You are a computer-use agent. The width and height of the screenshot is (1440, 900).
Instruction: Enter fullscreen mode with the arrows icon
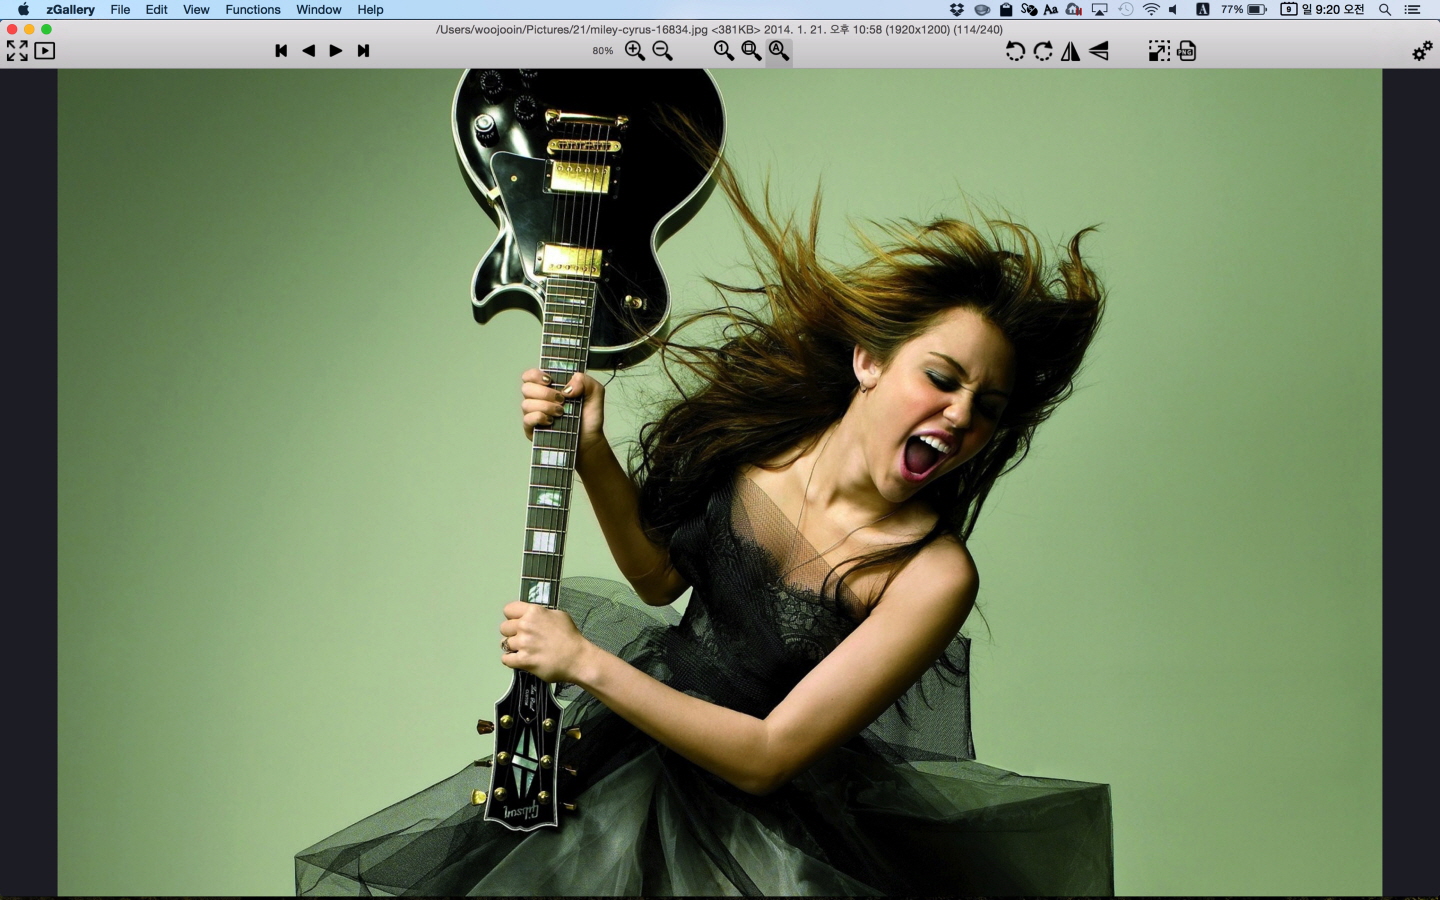pyautogui.click(x=17, y=51)
